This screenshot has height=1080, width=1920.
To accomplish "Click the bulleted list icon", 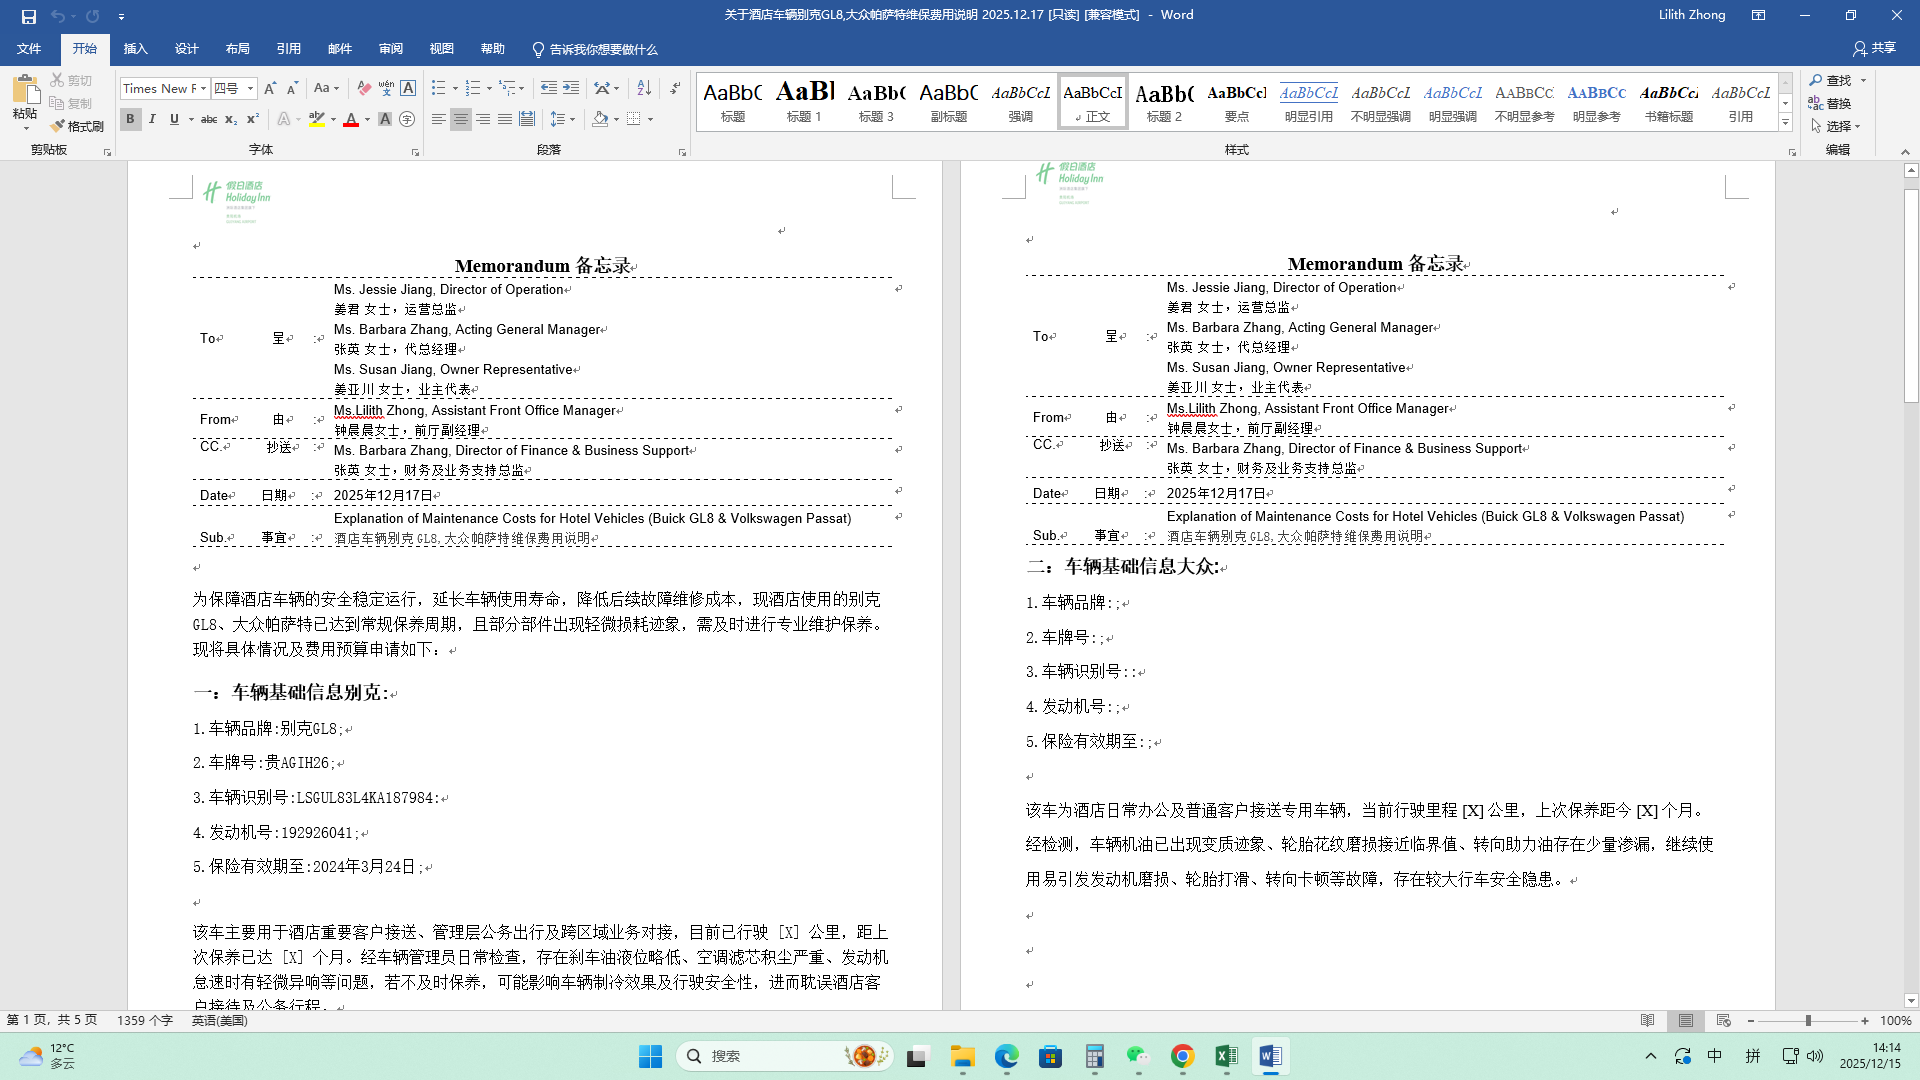I will [438, 88].
